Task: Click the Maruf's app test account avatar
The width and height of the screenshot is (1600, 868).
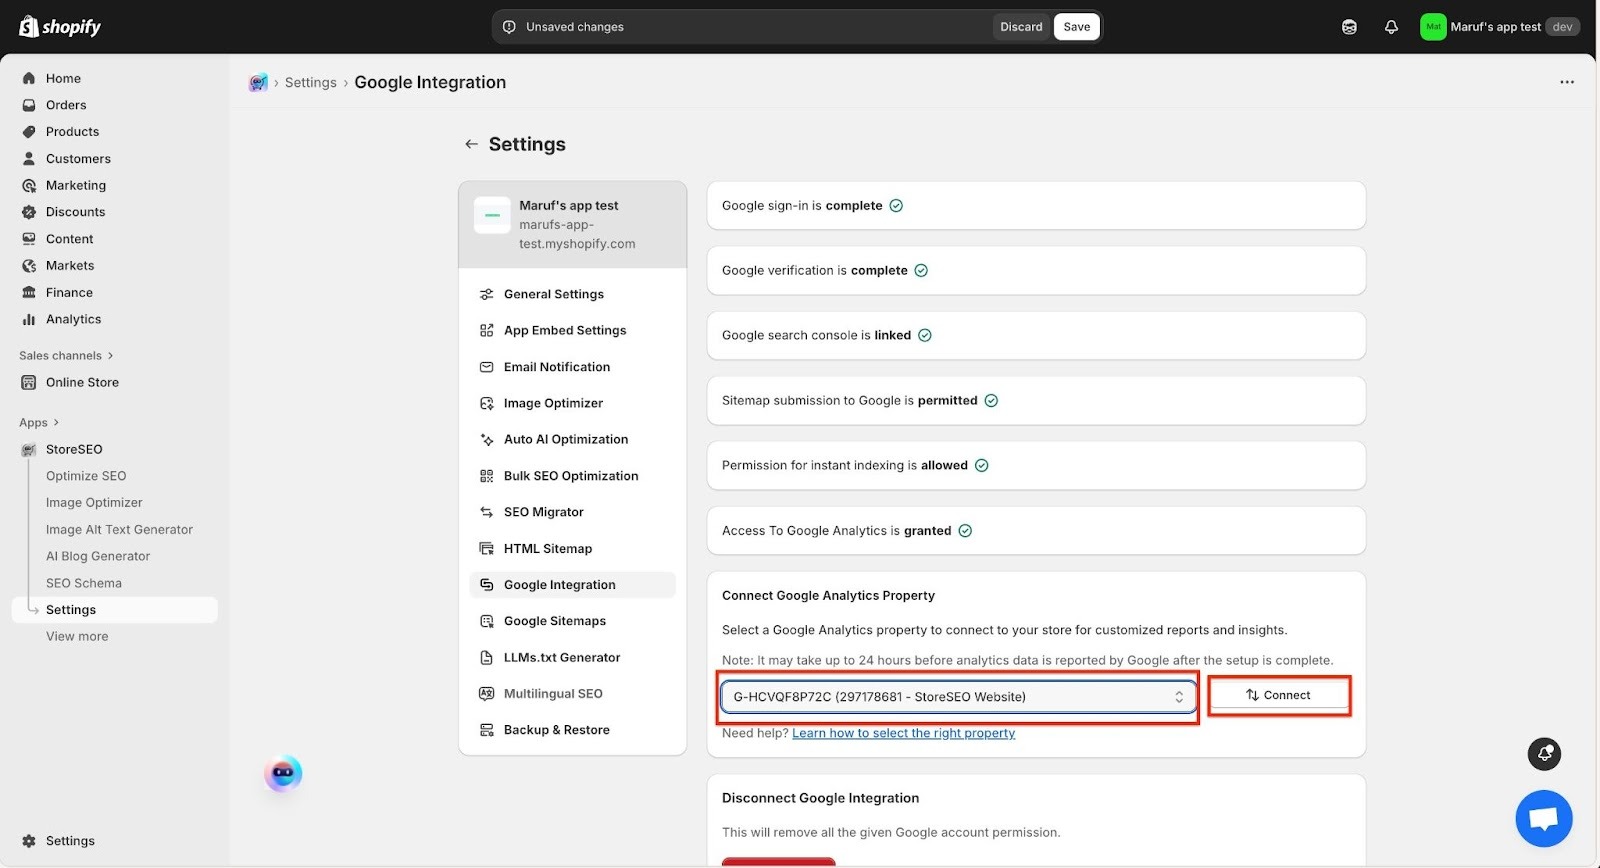Action: pyautogui.click(x=1433, y=27)
